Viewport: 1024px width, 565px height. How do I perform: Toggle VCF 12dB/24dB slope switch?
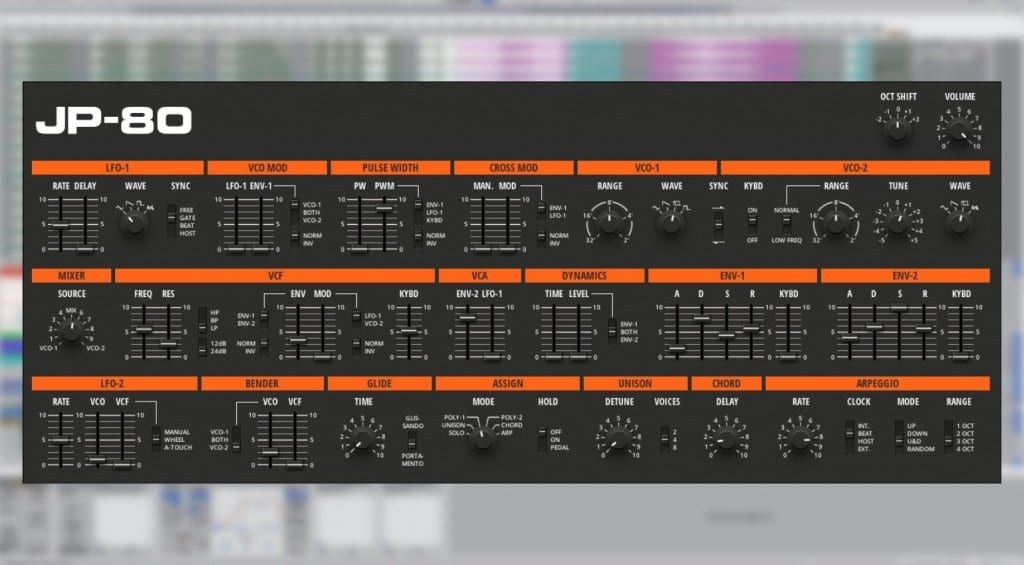(x=202, y=347)
